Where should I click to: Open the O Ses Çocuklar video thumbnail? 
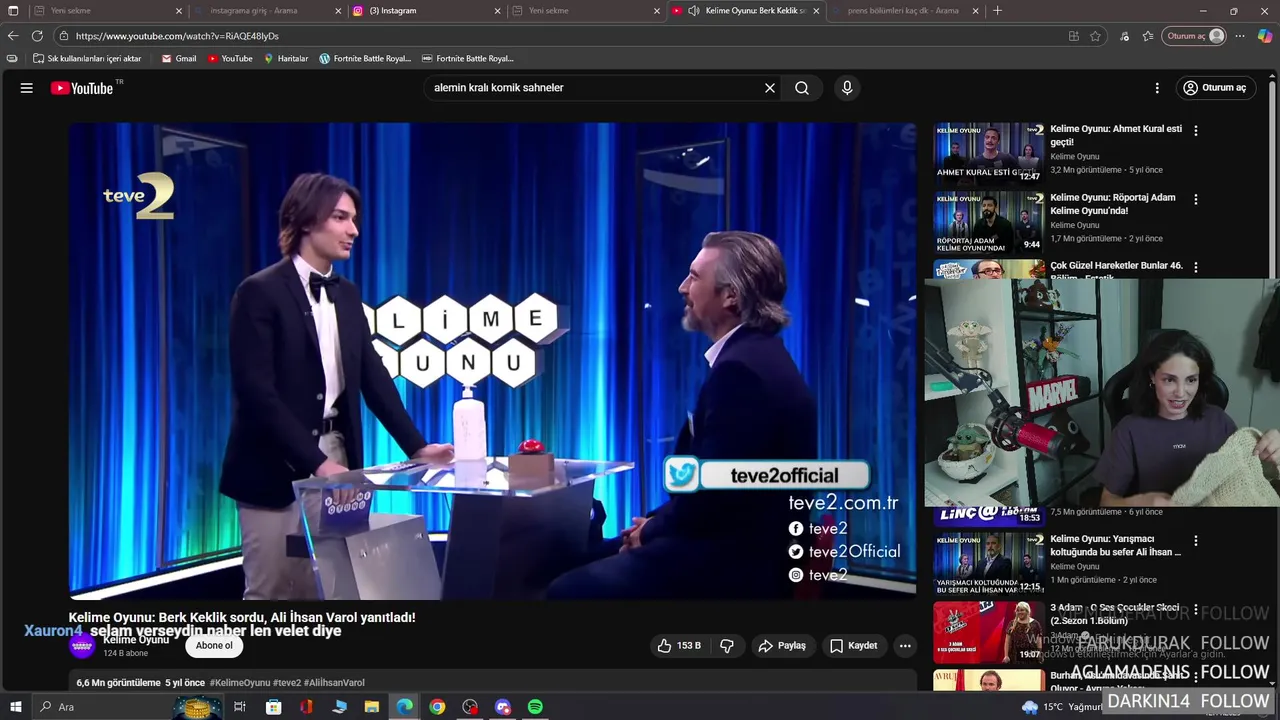(989, 631)
